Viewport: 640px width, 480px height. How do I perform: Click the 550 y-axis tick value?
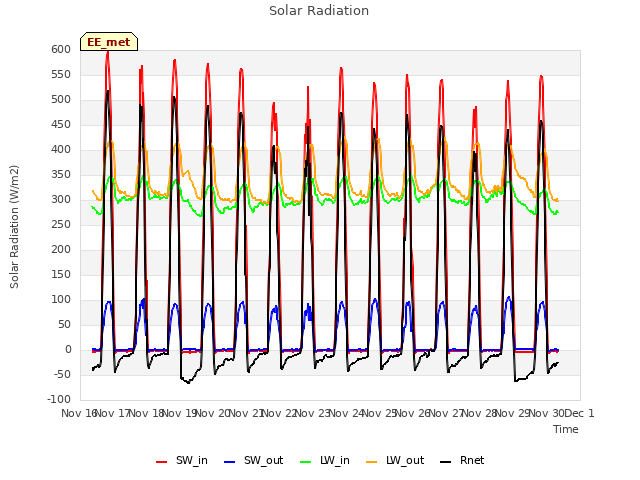pos(61,74)
